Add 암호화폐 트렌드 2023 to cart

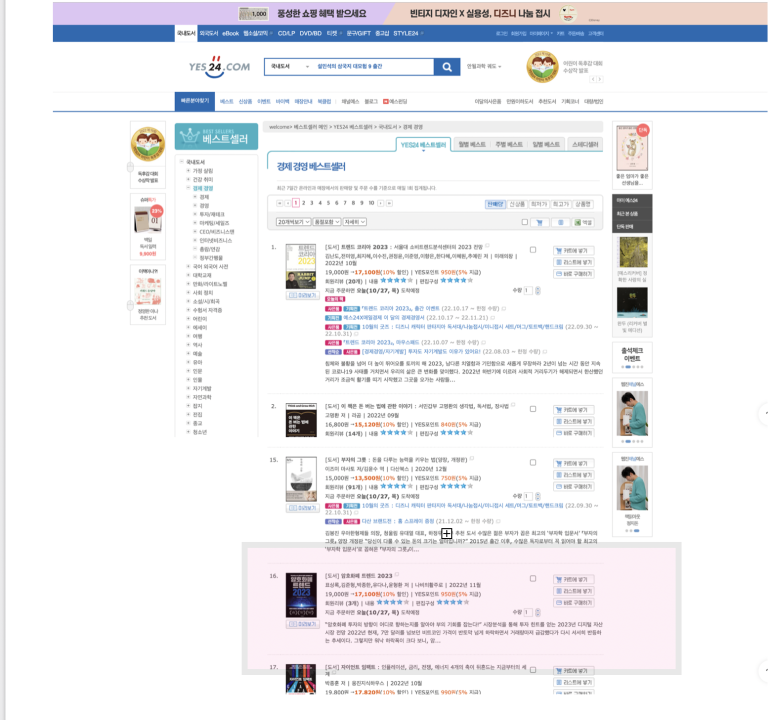[574, 579]
